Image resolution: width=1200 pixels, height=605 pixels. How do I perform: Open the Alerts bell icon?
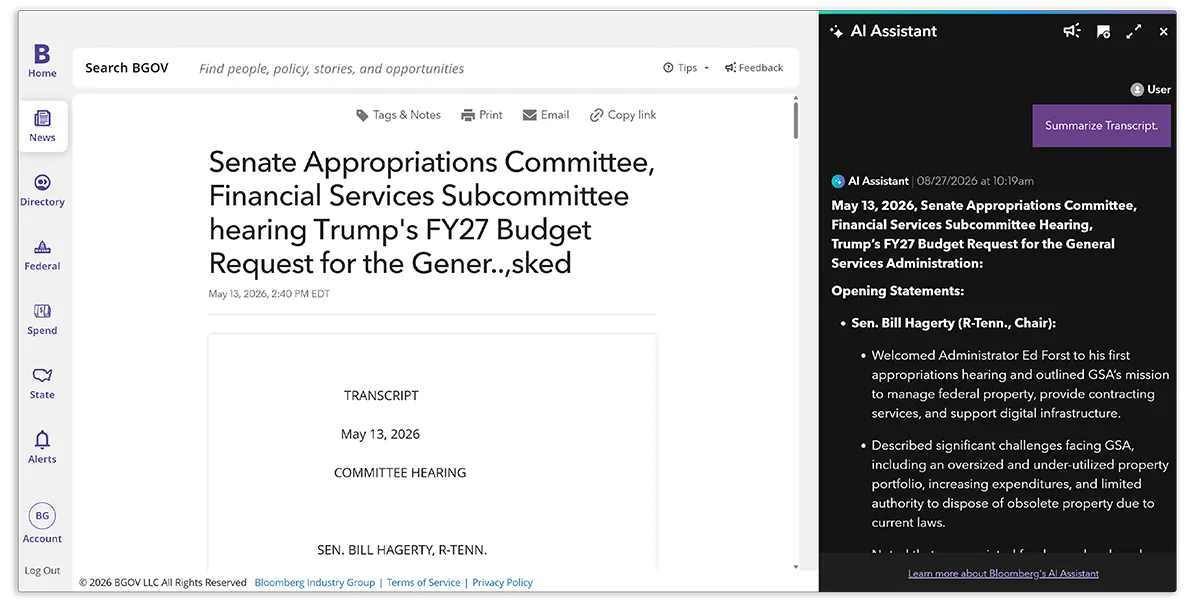pyautogui.click(x=42, y=440)
